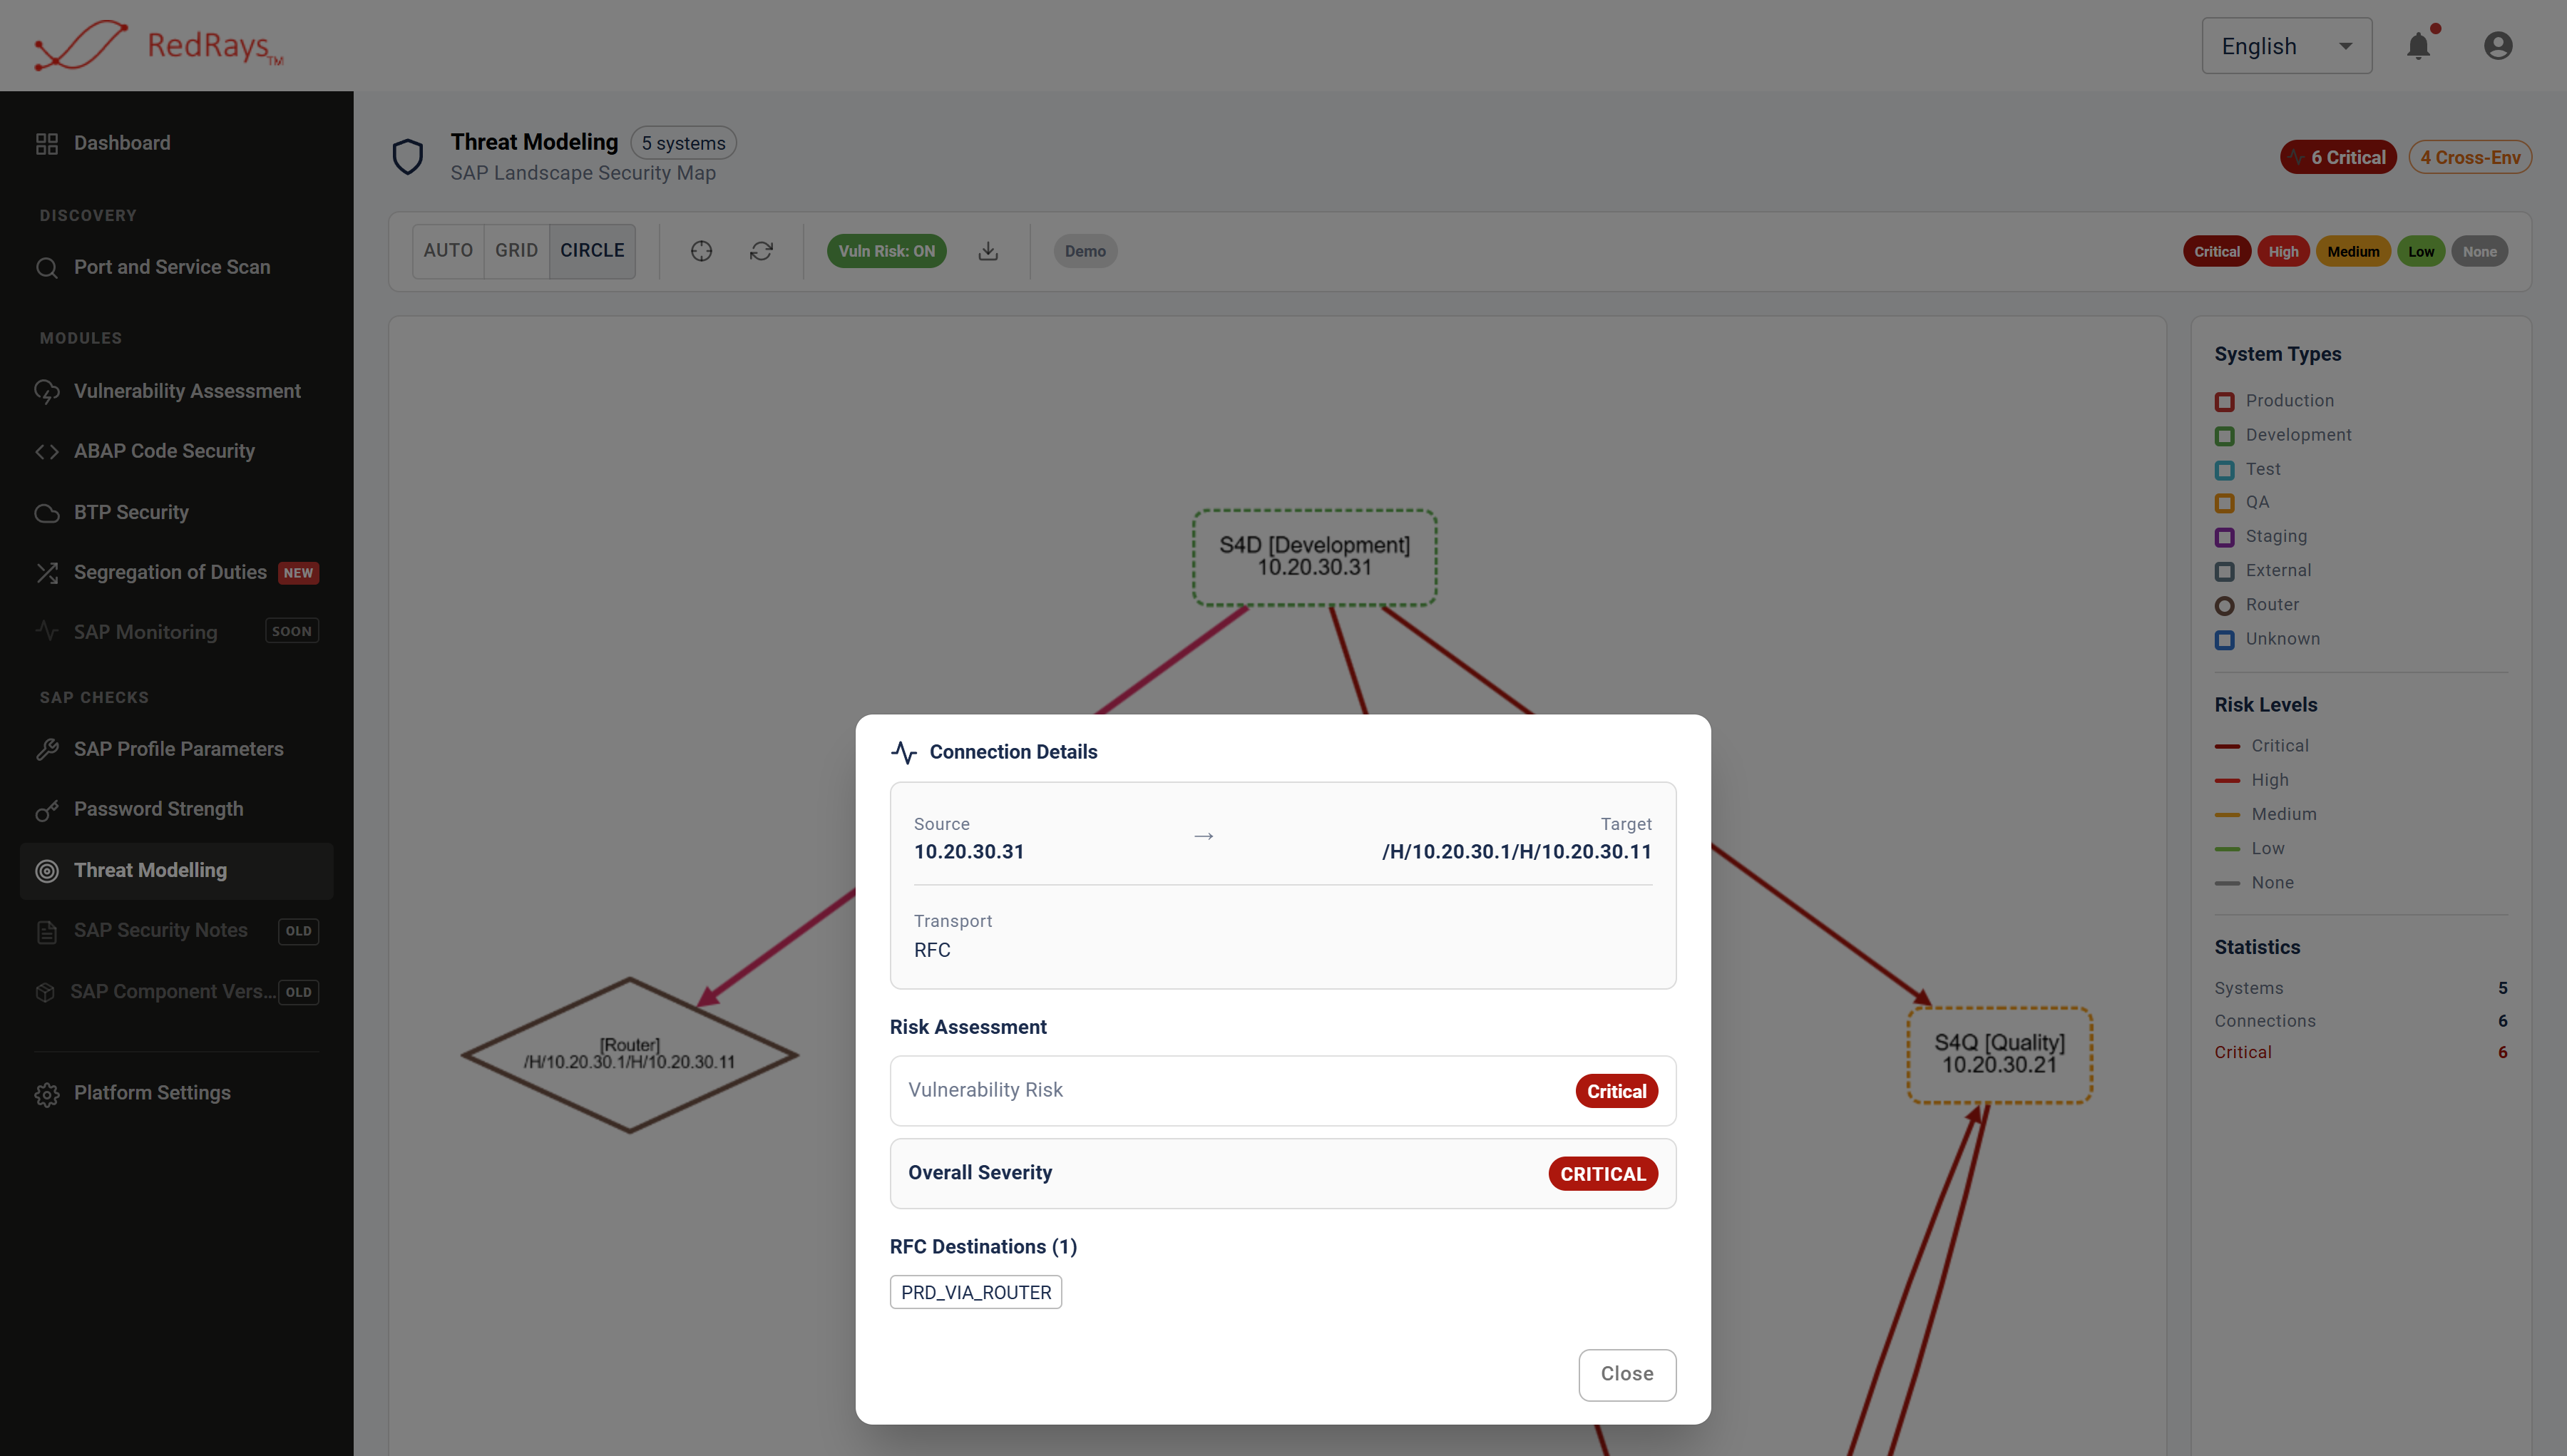Switch to GRID layout
The height and width of the screenshot is (1456, 2567).
(516, 251)
